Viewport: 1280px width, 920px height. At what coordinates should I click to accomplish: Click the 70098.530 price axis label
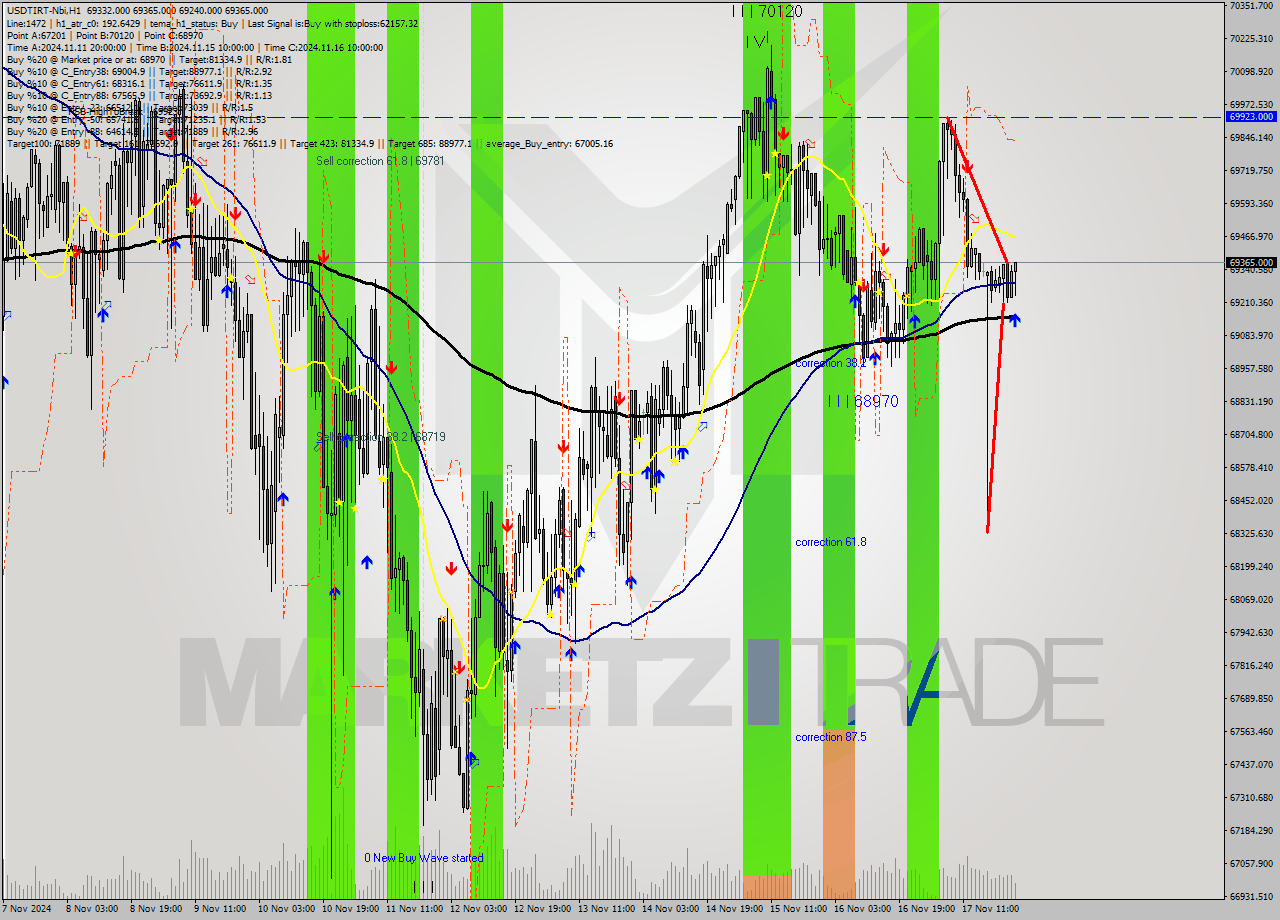tap(1251, 72)
